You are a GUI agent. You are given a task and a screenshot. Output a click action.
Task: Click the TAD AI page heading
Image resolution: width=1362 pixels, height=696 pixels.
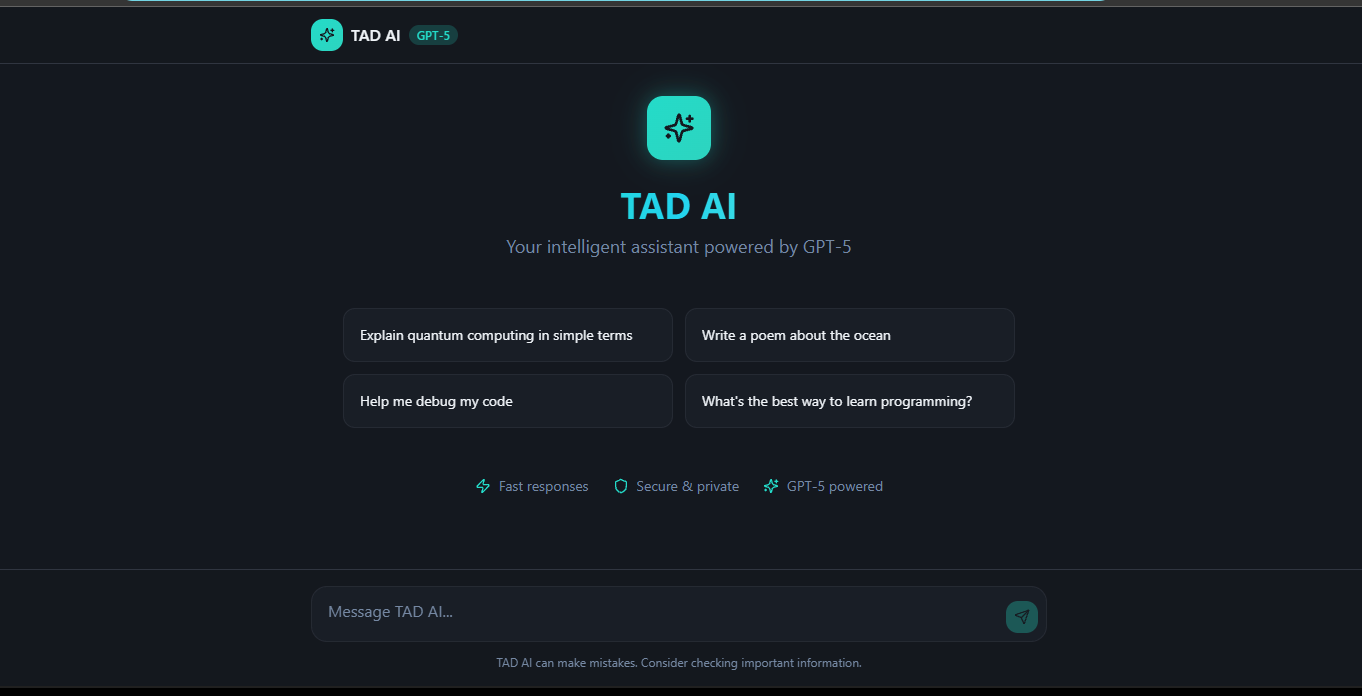[x=678, y=205]
